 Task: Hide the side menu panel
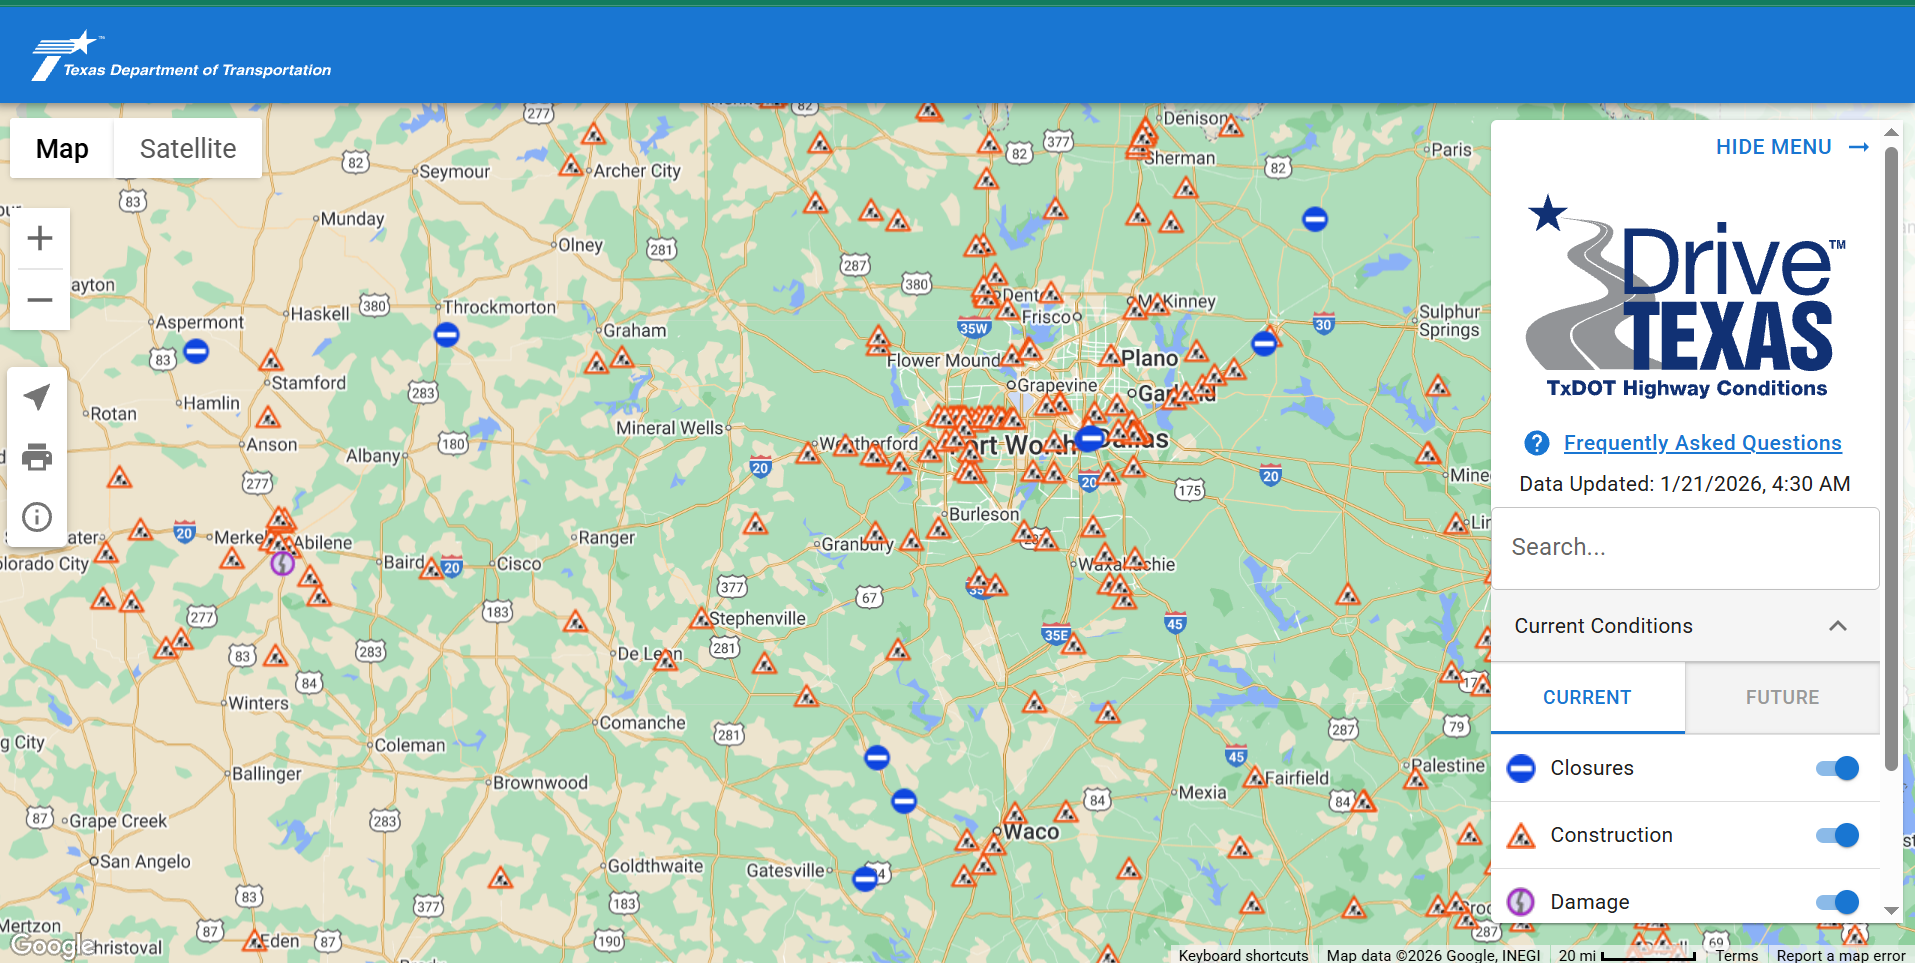tap(1791, 147)
